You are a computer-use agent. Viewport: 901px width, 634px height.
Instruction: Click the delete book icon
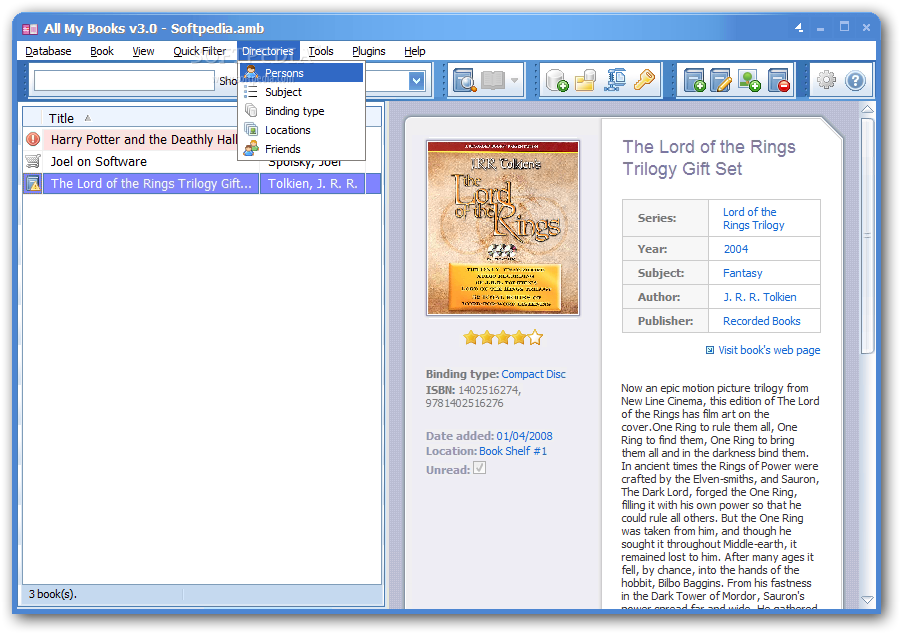pyautogui.click(x=779, y=80)
